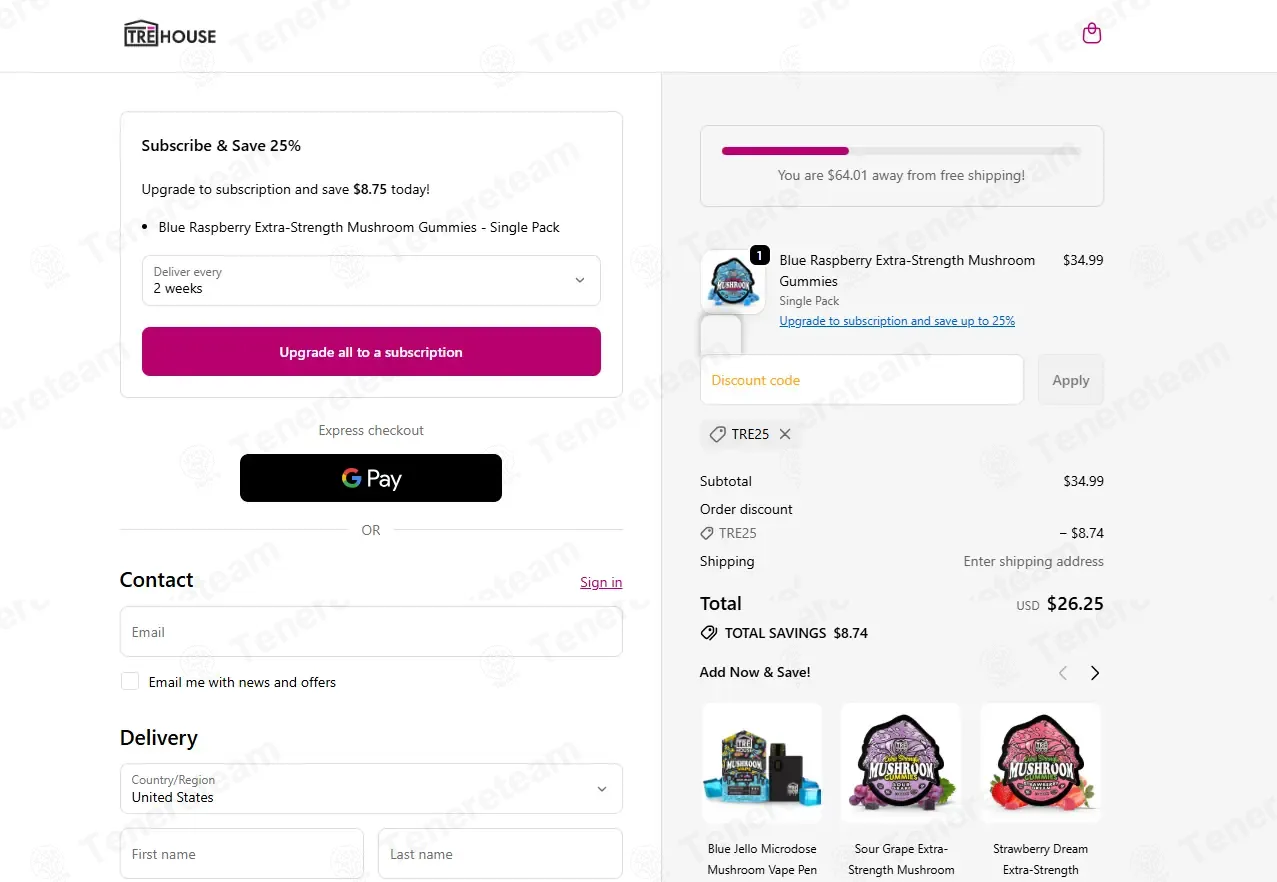The width and height of the screenshot is (1277, 882).
Task: Click the 'Enter shipping address' text
Action: coord(1034,561)
